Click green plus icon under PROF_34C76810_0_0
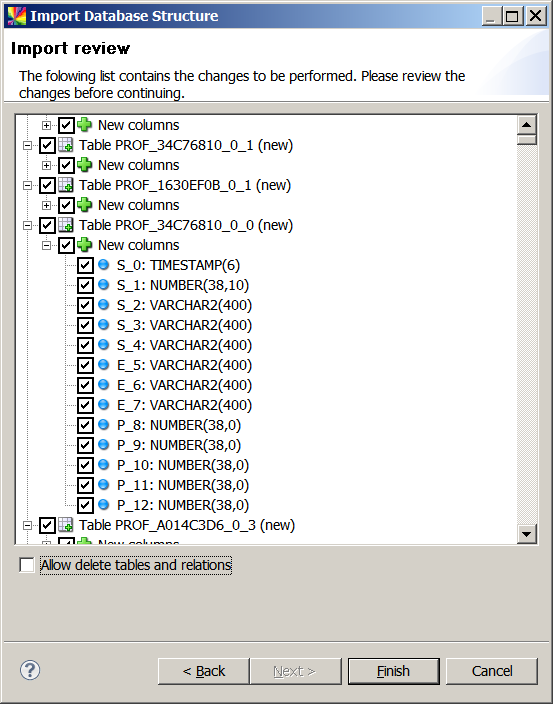553x704 pixels. coord(84,245)
